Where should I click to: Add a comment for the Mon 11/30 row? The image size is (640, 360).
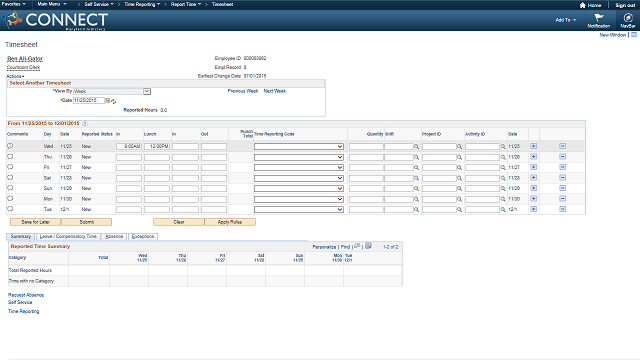(10, 199)
